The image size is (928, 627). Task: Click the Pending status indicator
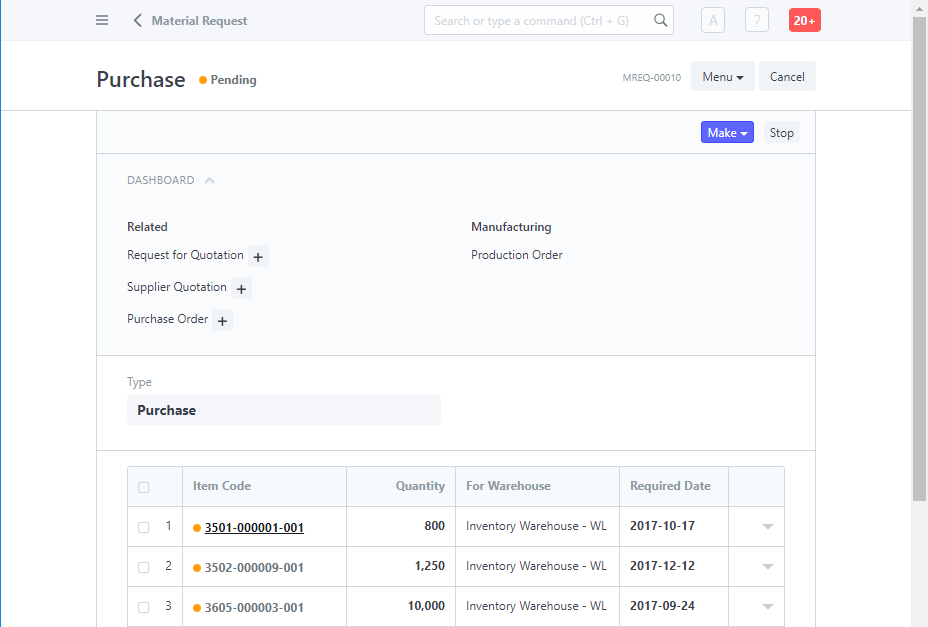228,80
